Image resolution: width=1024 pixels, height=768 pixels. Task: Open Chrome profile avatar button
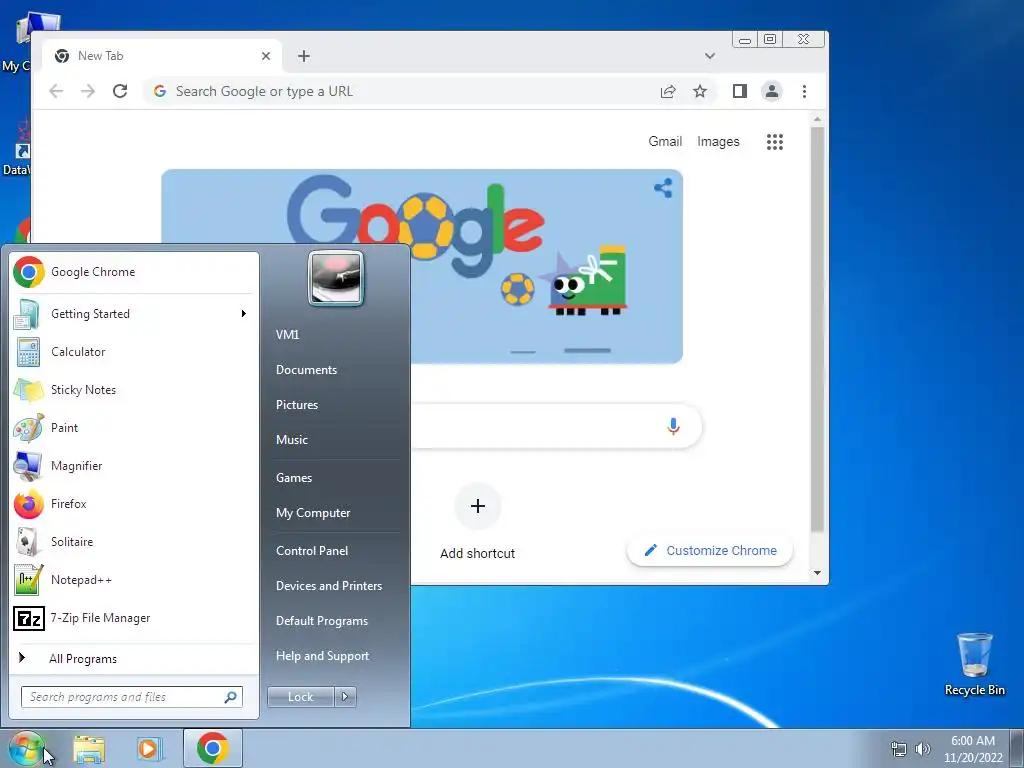(x=772, y=91)
